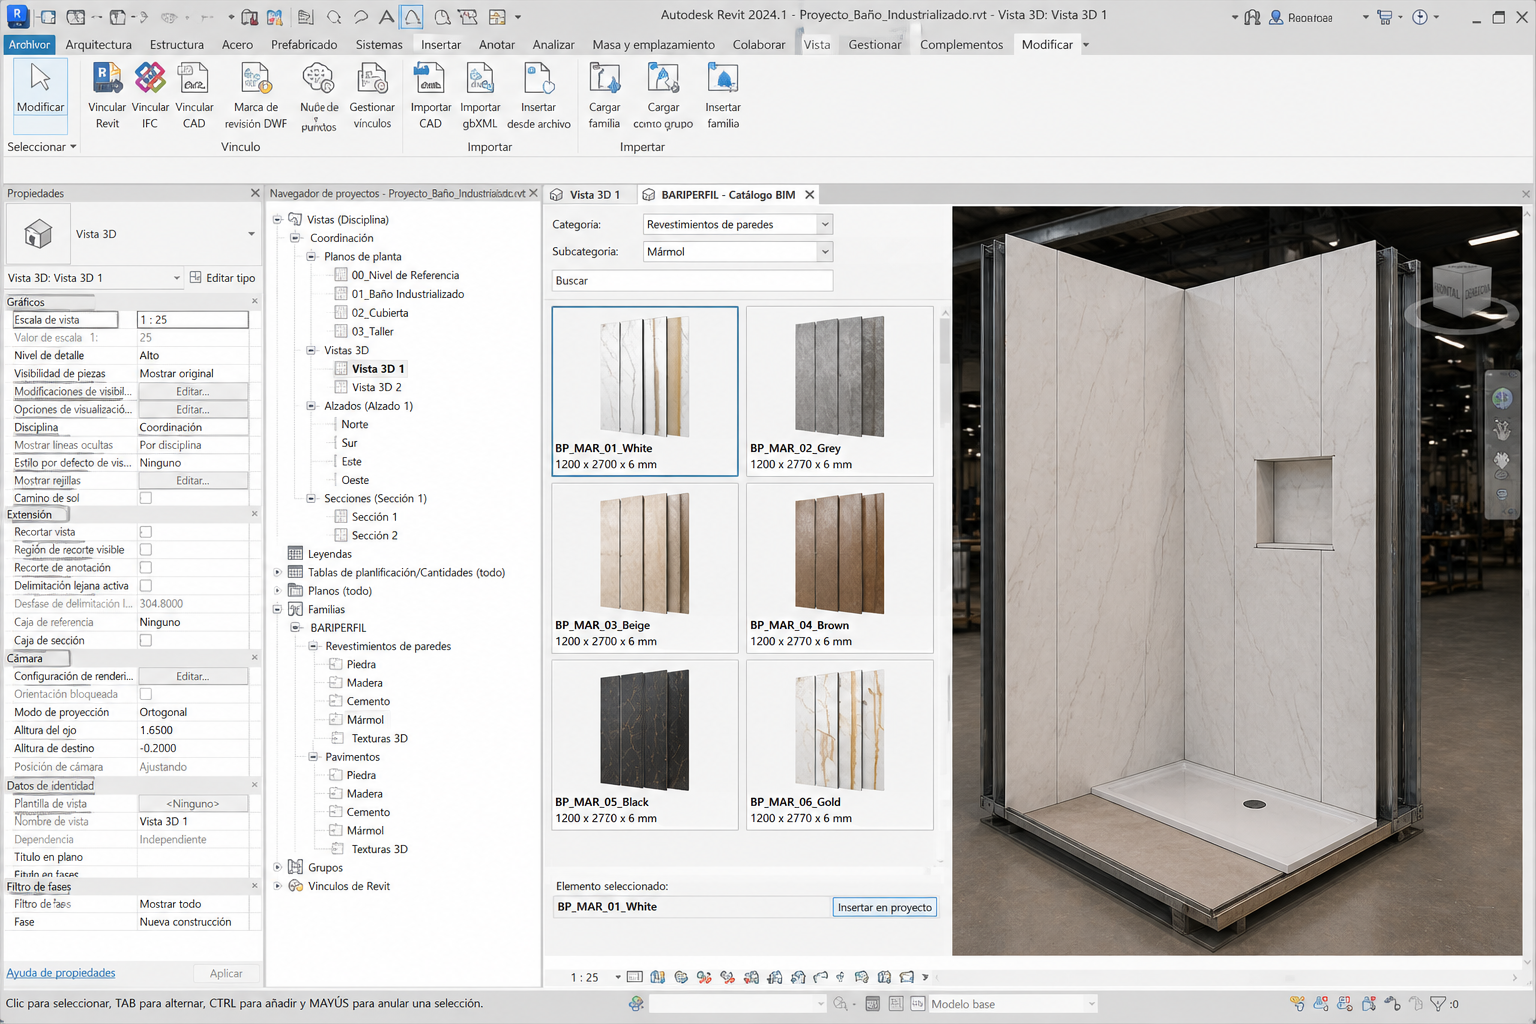
Task: Click Editar for Modificaciones de visibilidad
Action: (193, 391)
